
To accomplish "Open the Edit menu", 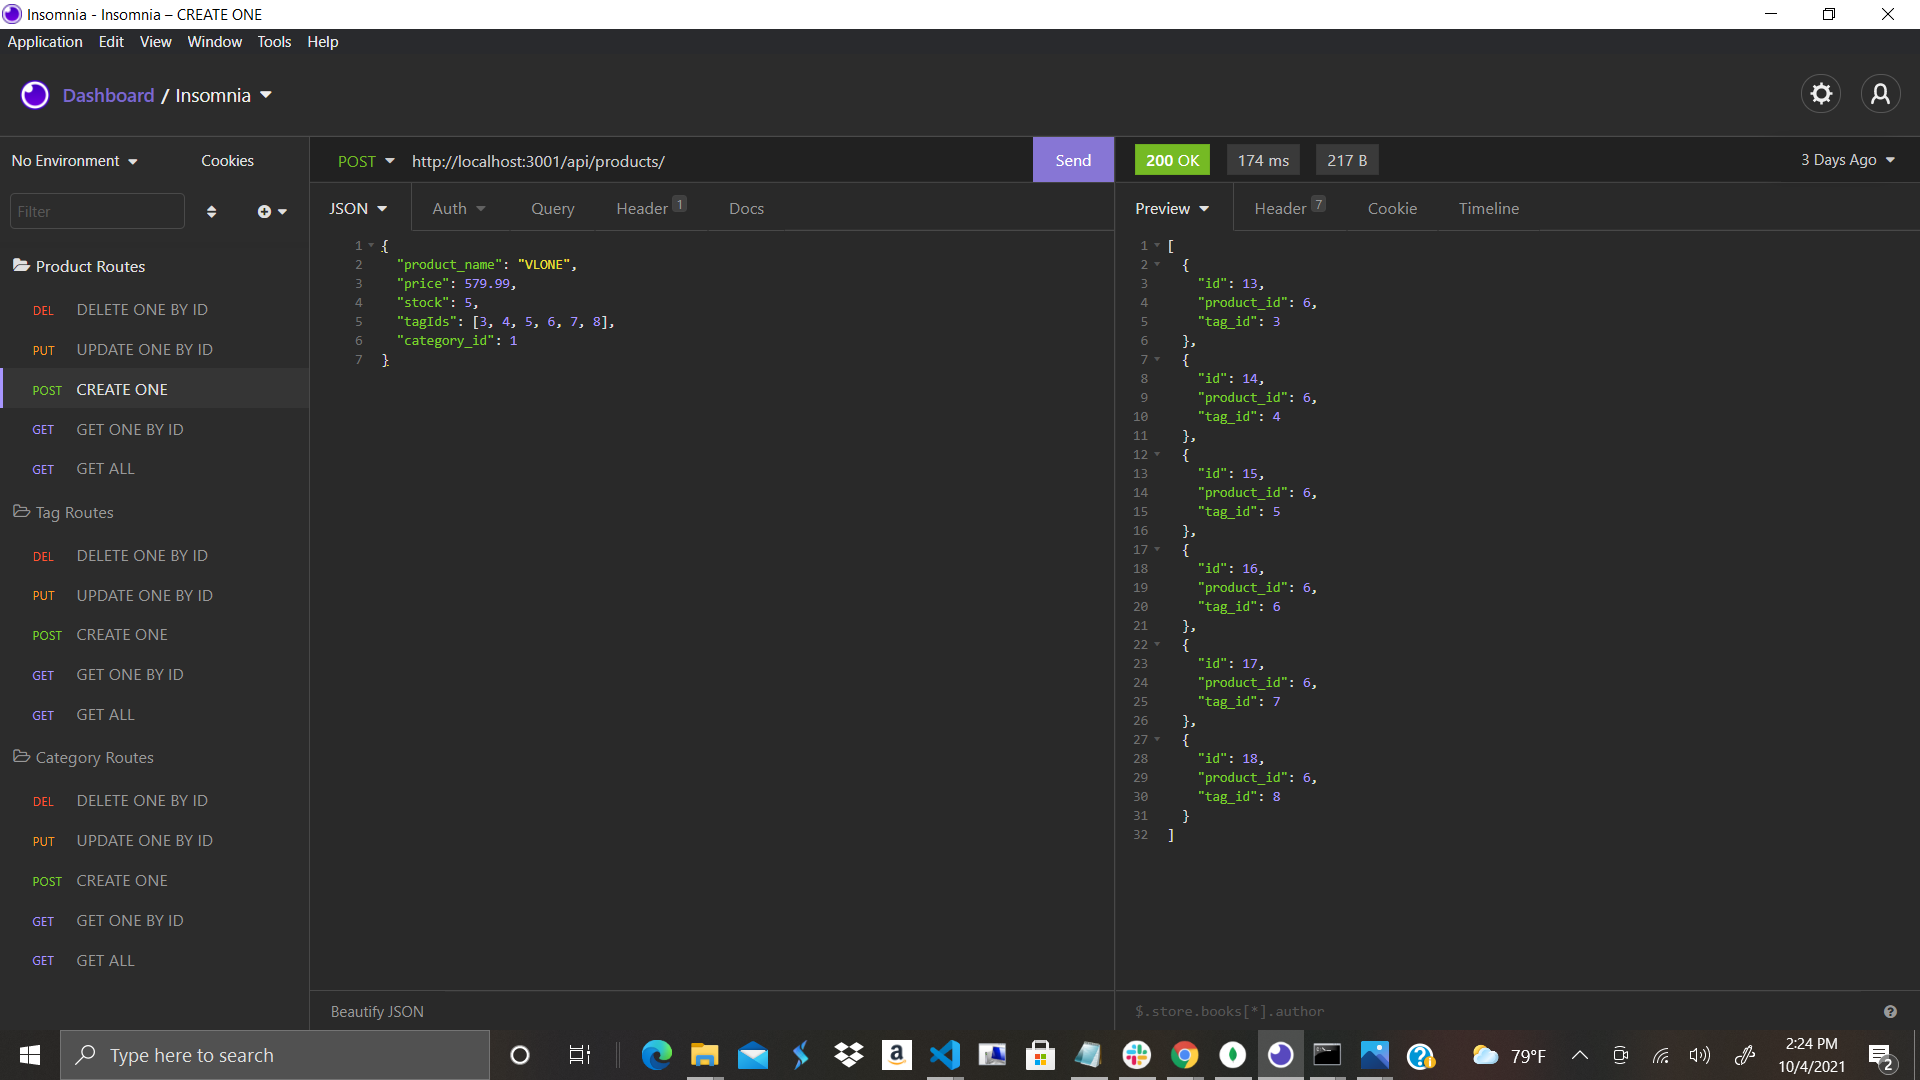I will 111,42.
